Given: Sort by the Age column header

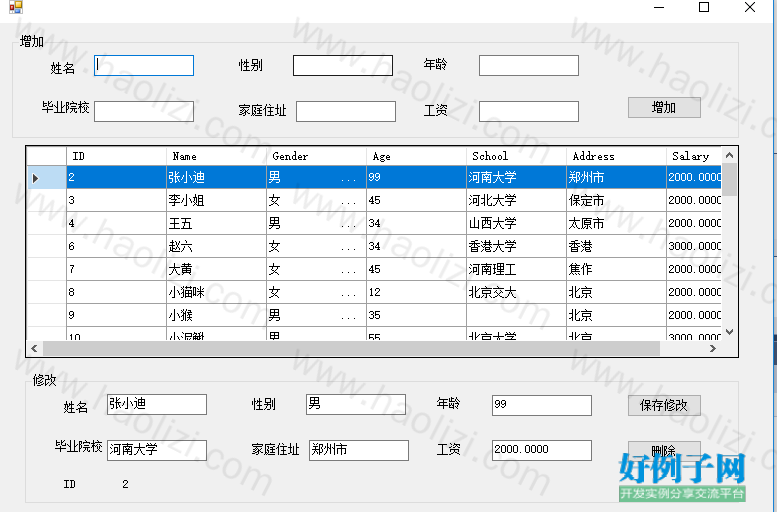Looking at the screenshot, I should [416, 156].
